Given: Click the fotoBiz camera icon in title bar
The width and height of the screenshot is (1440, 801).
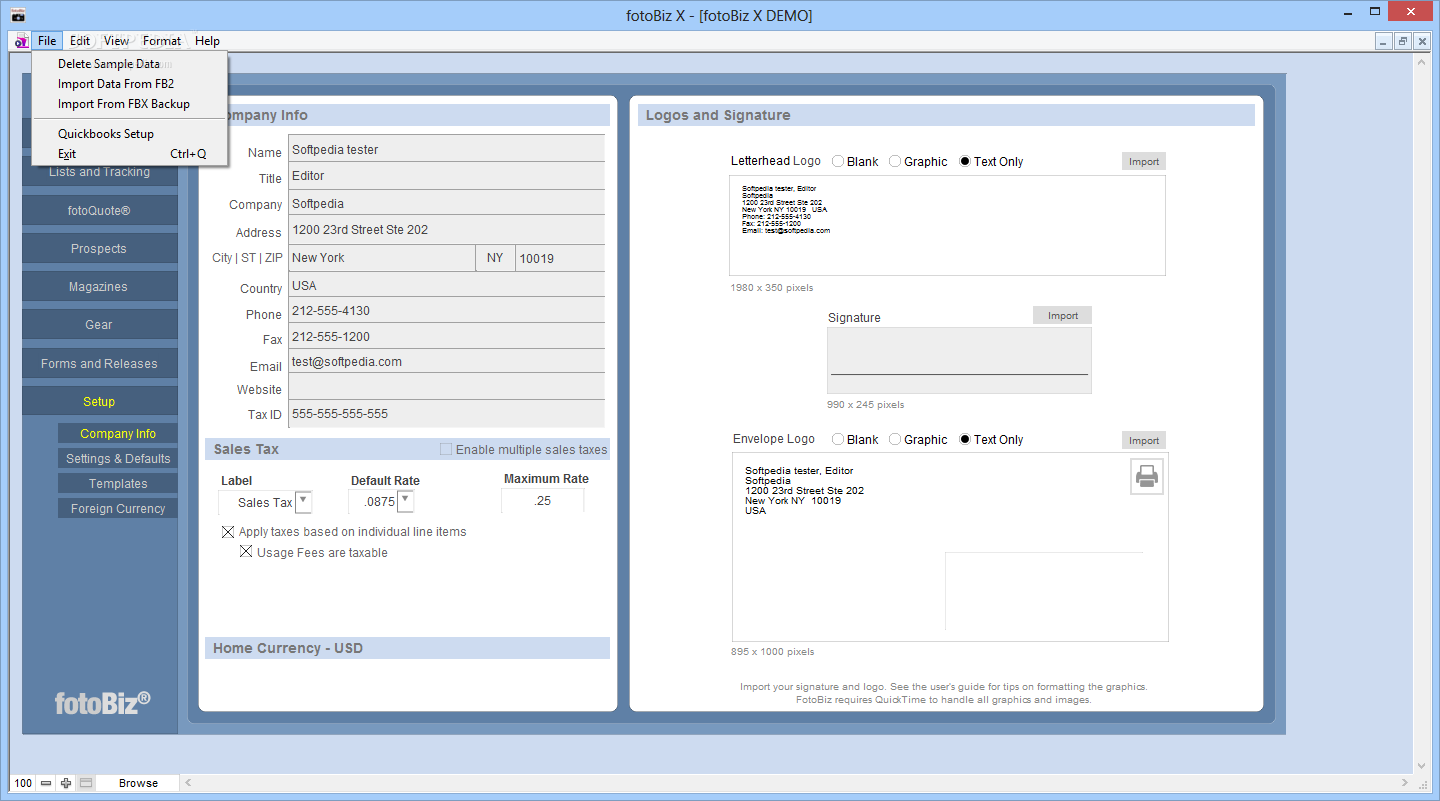Looking at the screenshot, I should (17, 15).
